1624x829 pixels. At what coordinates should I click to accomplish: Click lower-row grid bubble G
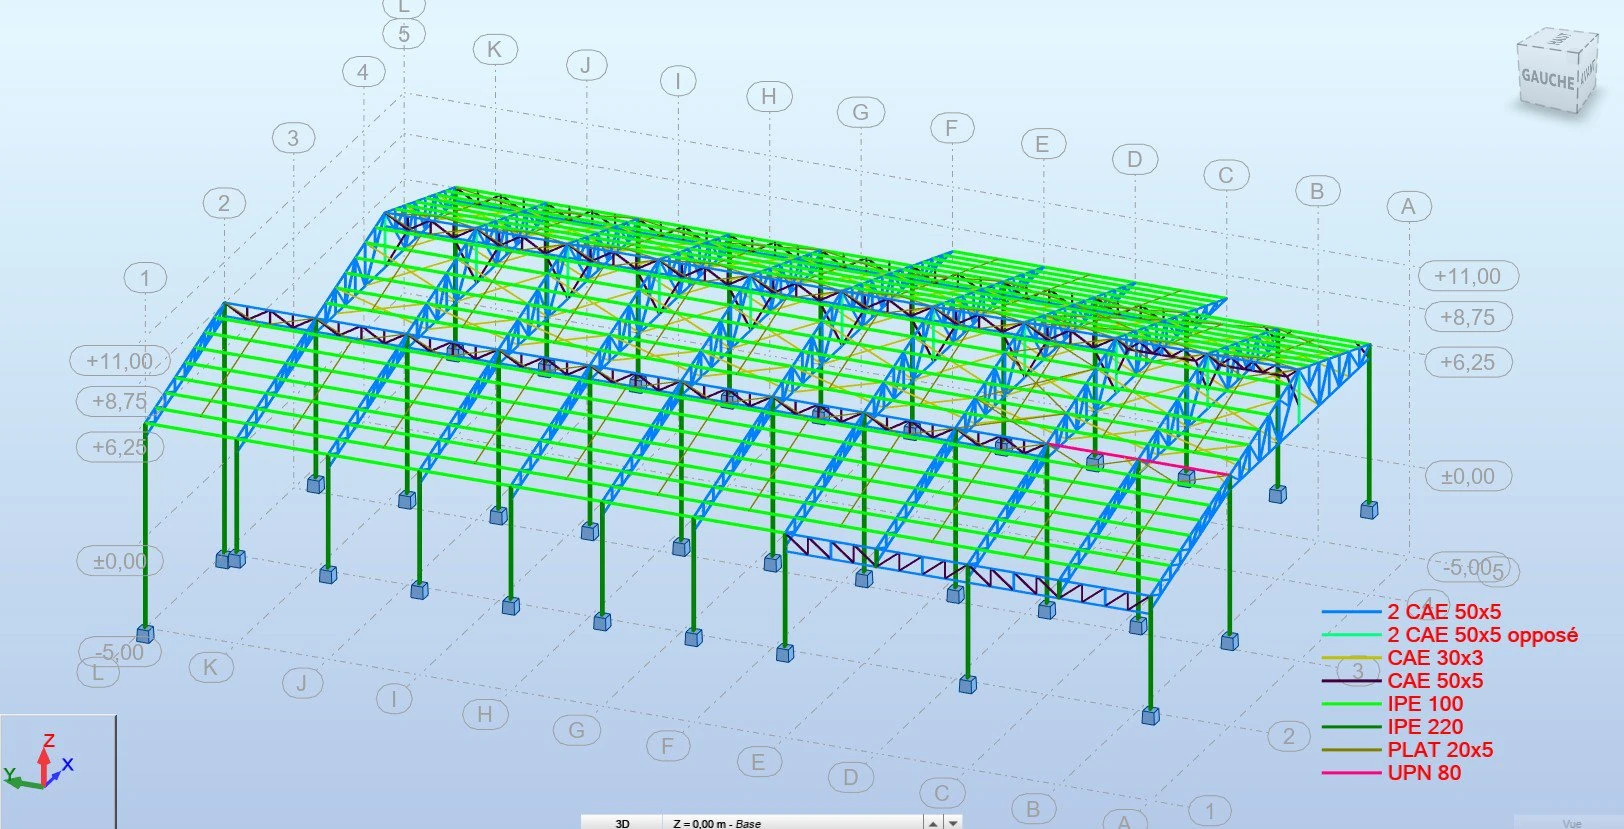tap(576, 730)
